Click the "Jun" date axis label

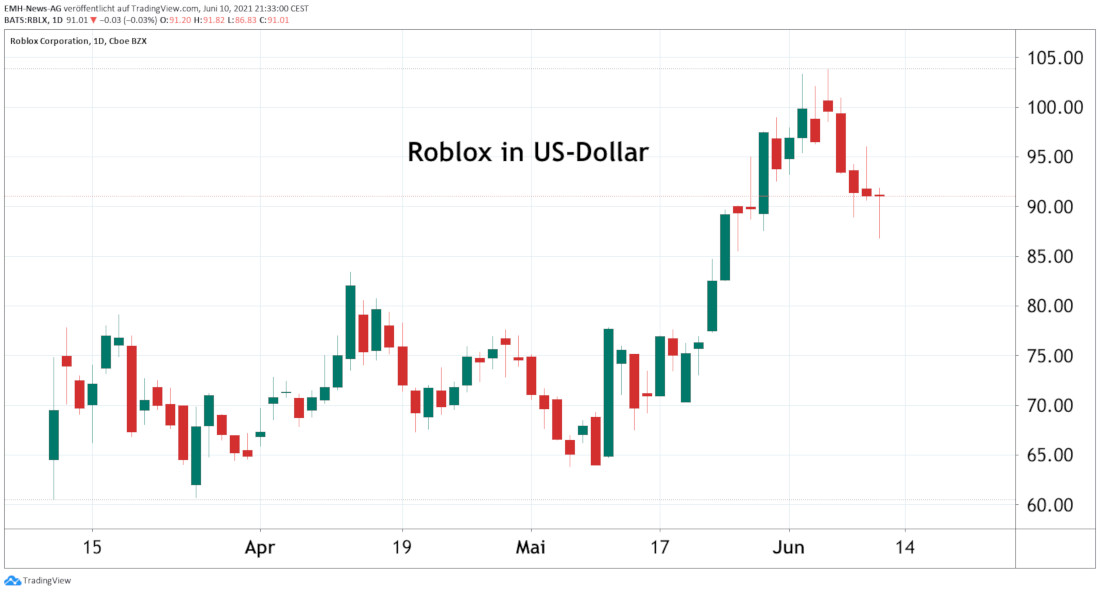pyautogui.click(x=789, y=548)
